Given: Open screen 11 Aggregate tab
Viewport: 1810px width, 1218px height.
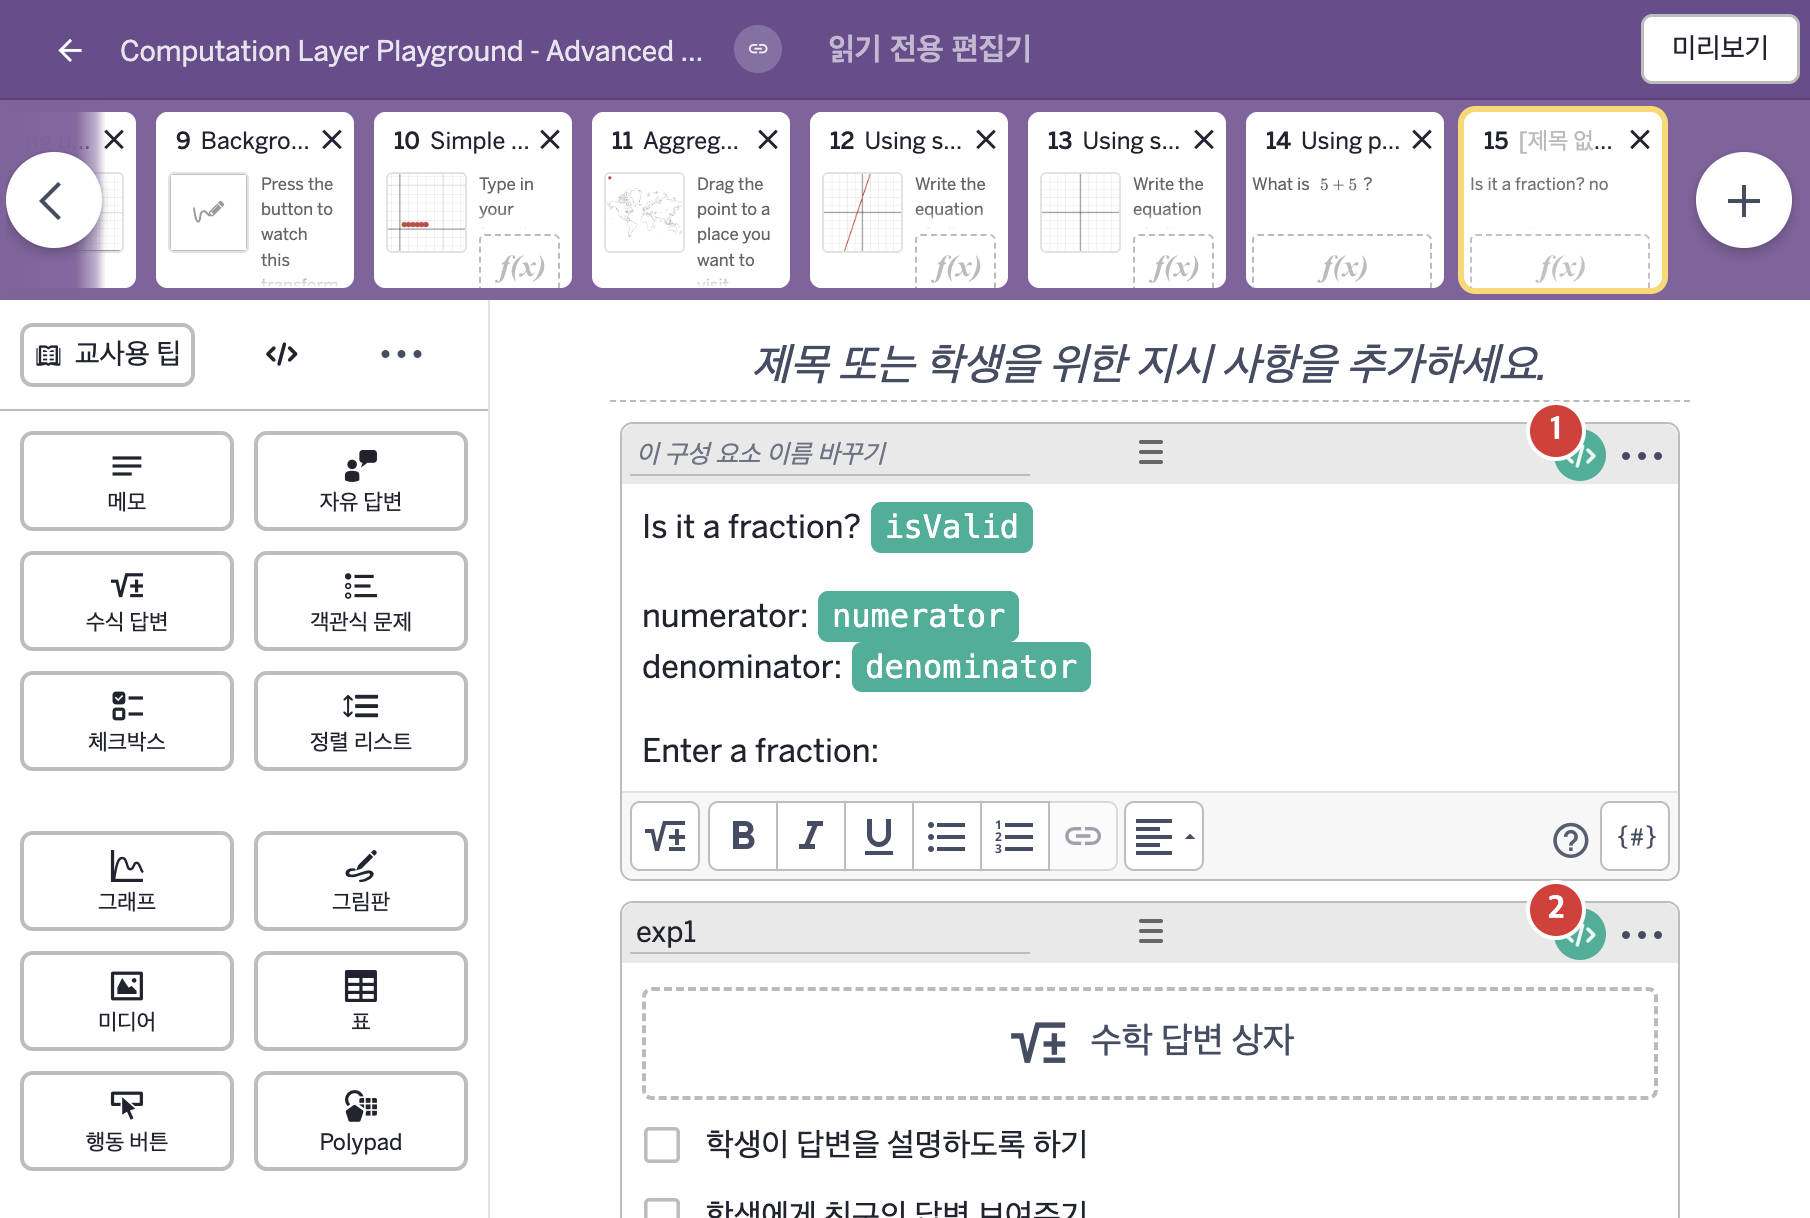Looking at the screenshot, I should click(x=691, y=200).
